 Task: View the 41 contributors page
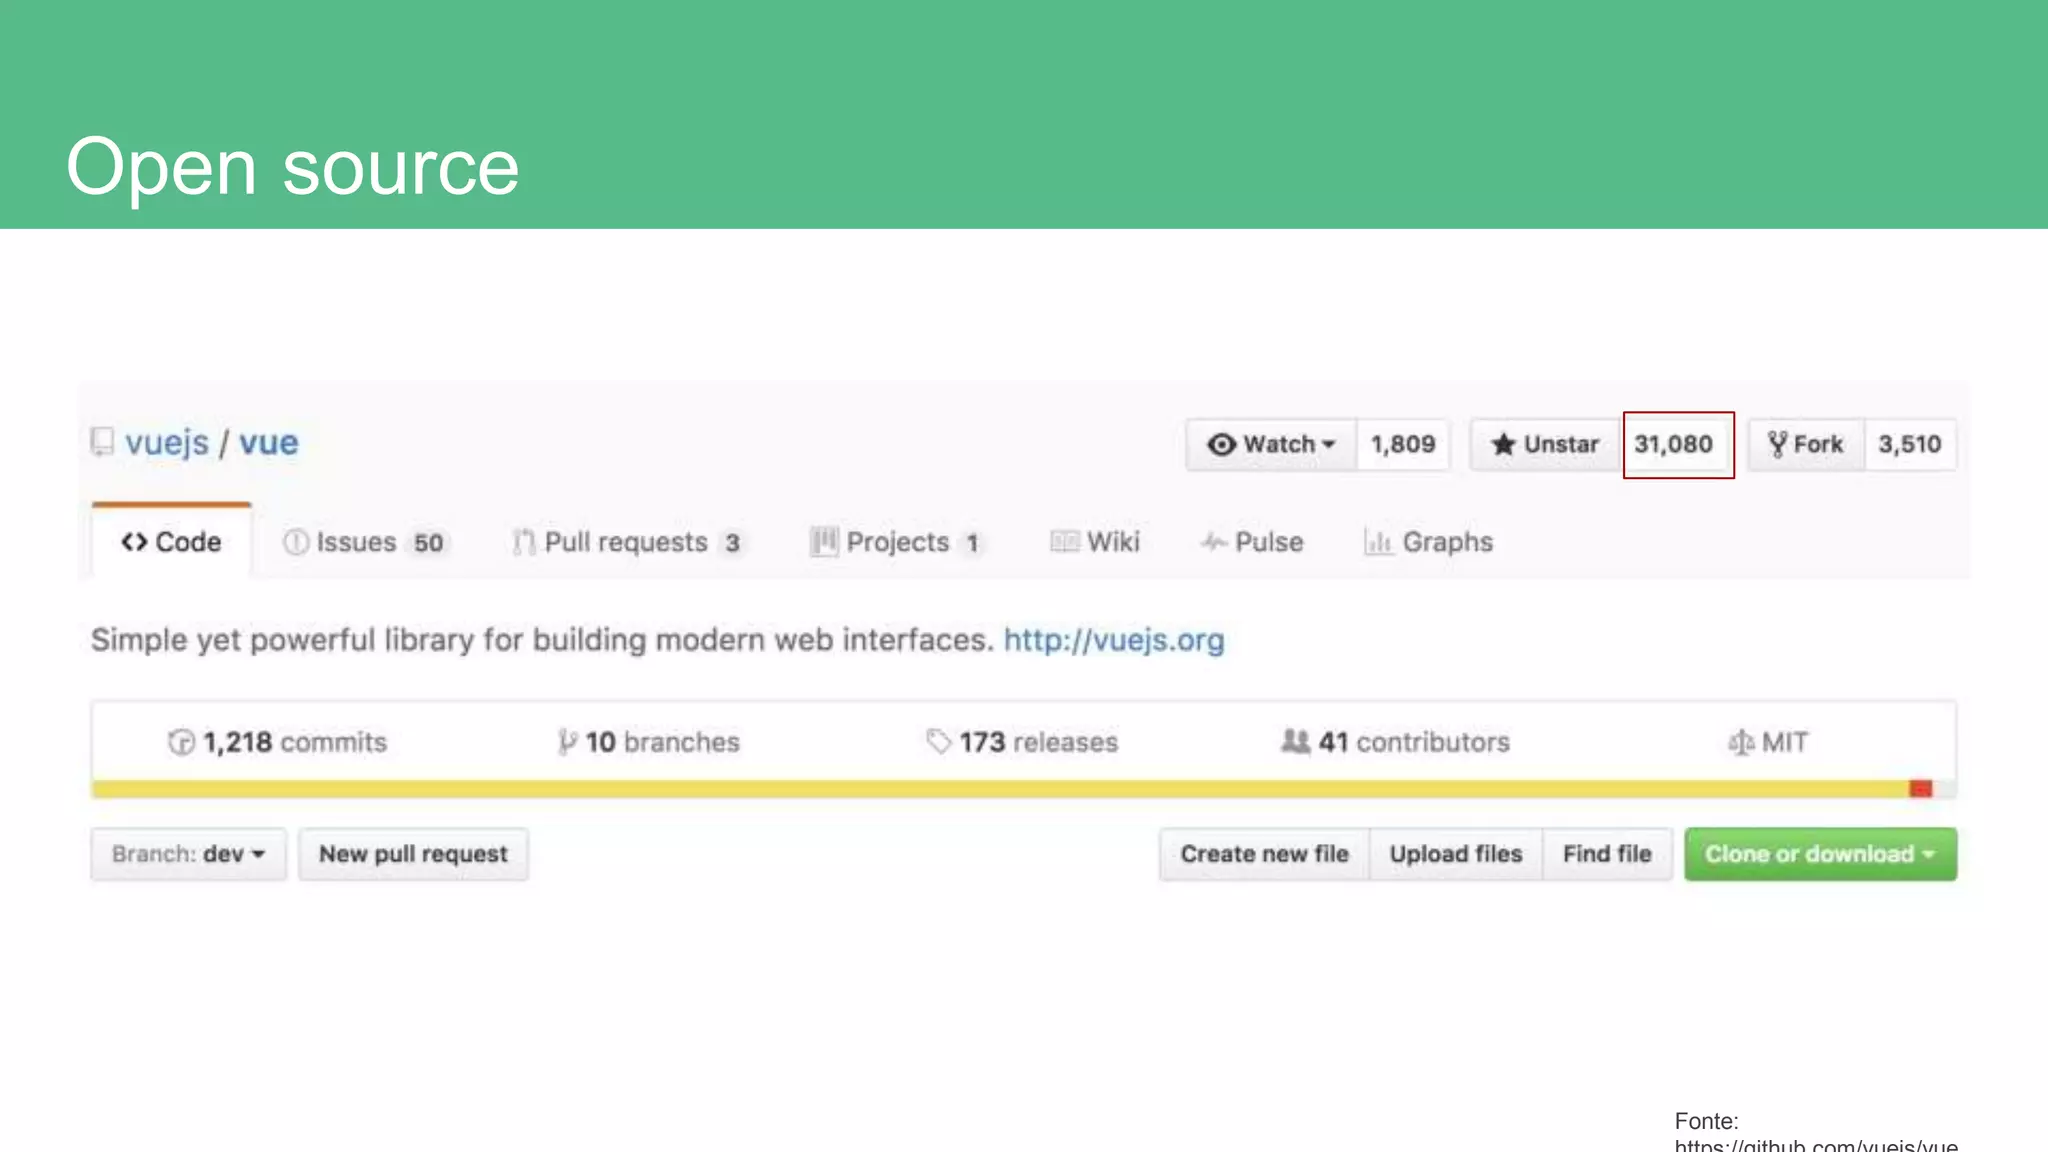click(1395, 742)
